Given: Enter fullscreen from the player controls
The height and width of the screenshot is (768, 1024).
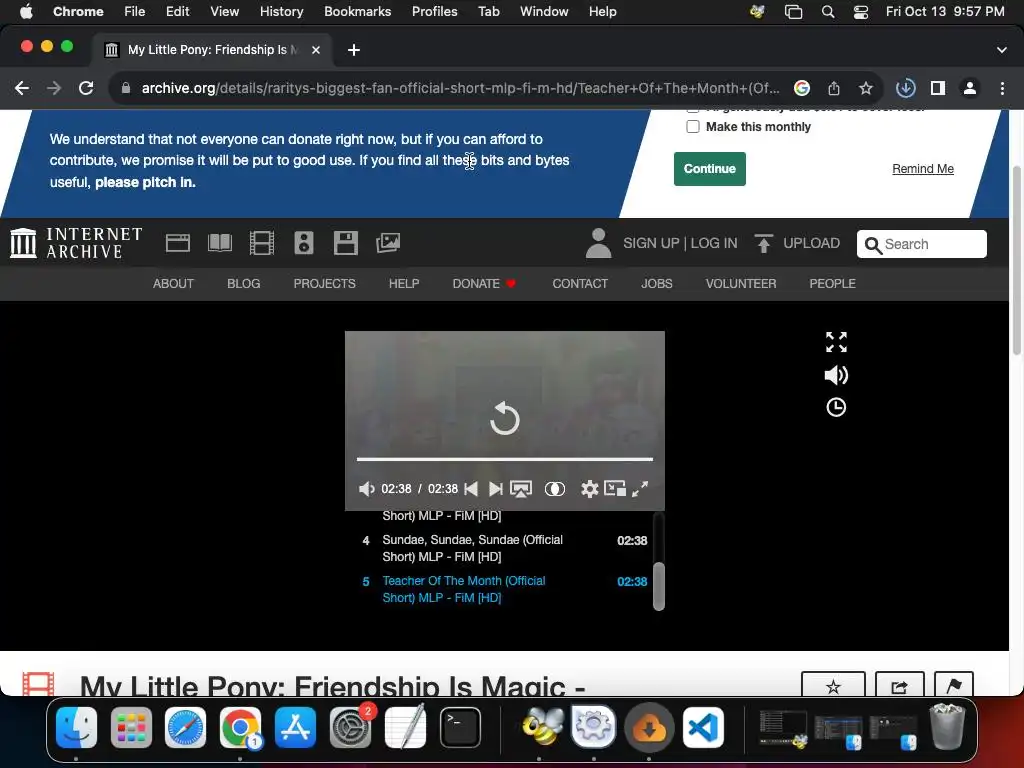Looking at the screenshot, I should tap(640, 488).
